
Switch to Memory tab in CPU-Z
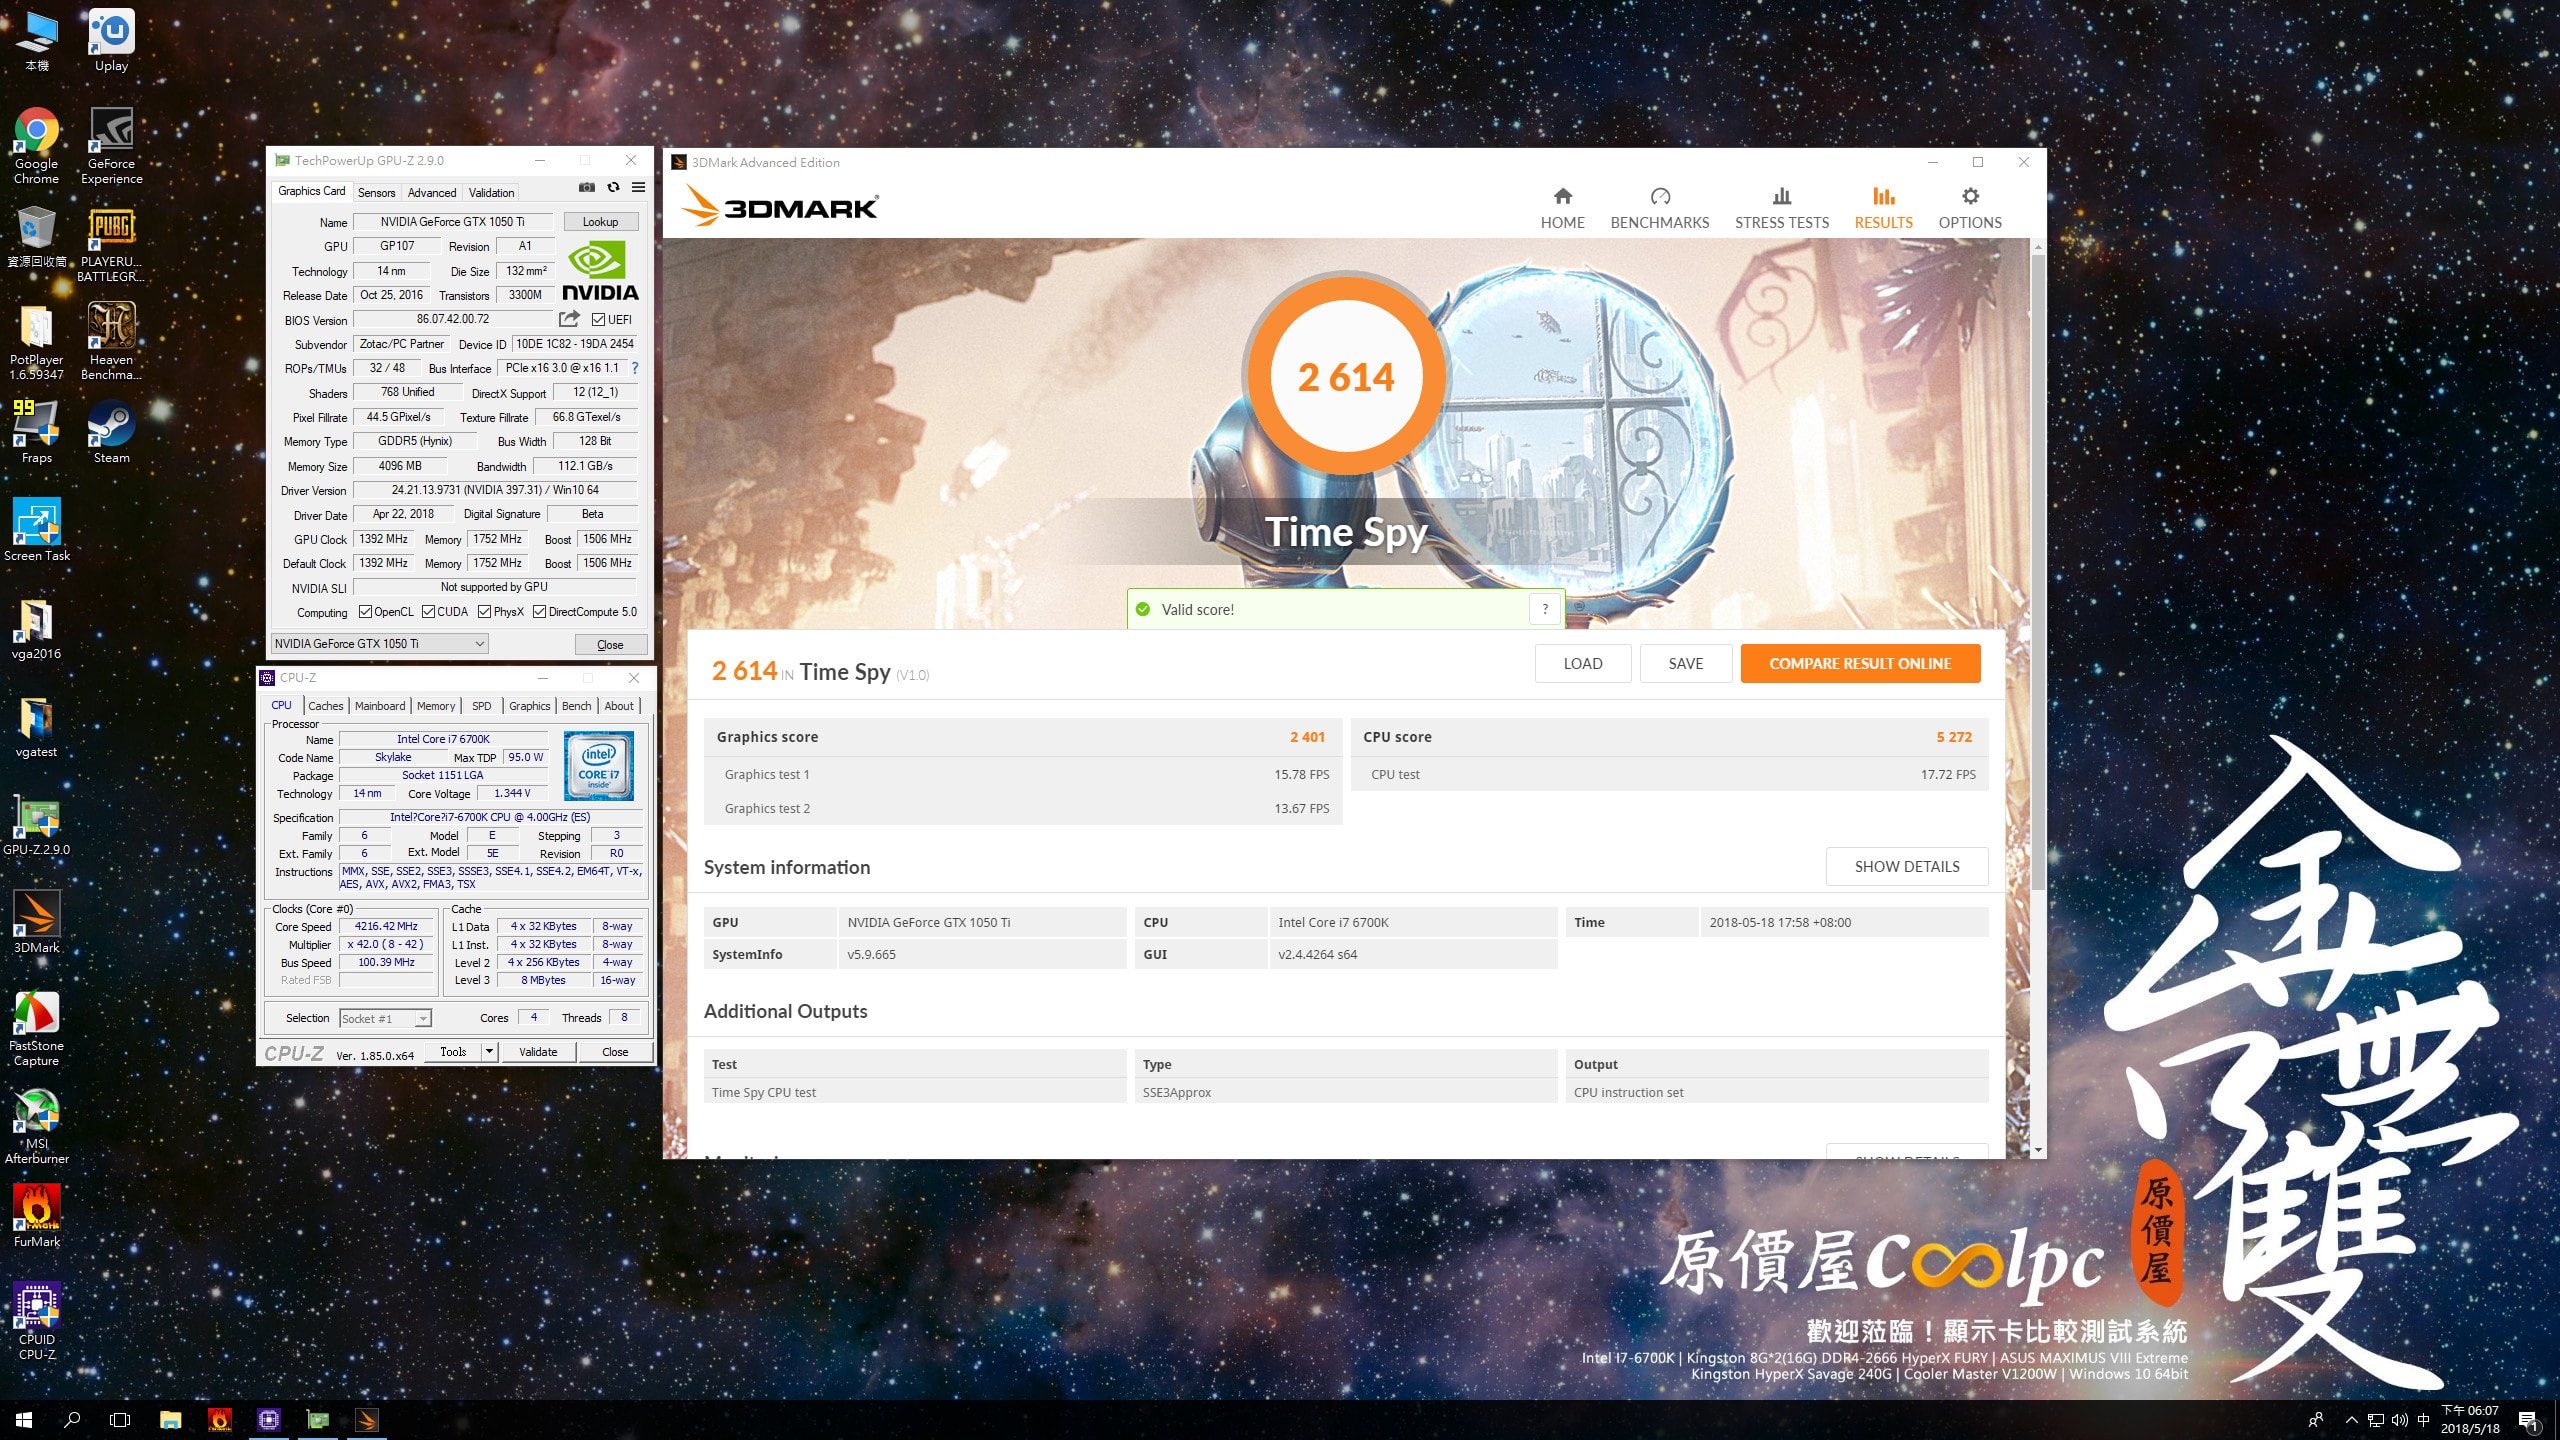pos(436,706)
